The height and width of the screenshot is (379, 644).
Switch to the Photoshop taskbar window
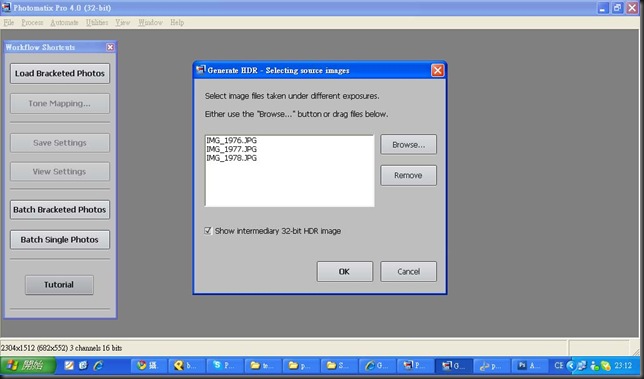click(x=530, y=365)
